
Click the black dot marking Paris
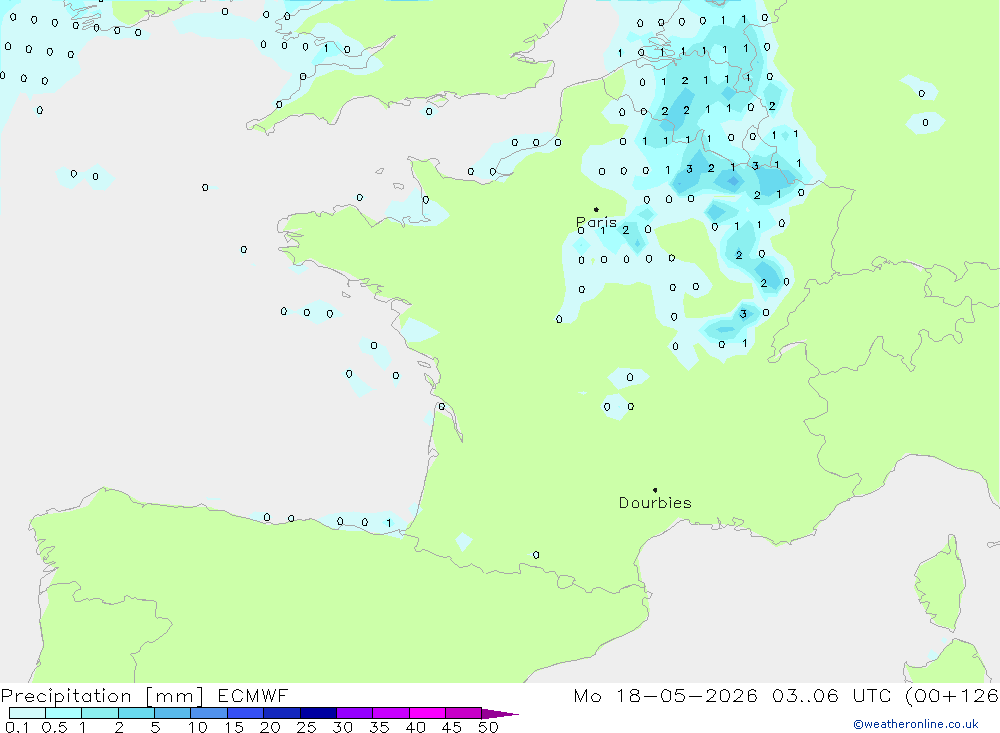[x=596, y=209]
